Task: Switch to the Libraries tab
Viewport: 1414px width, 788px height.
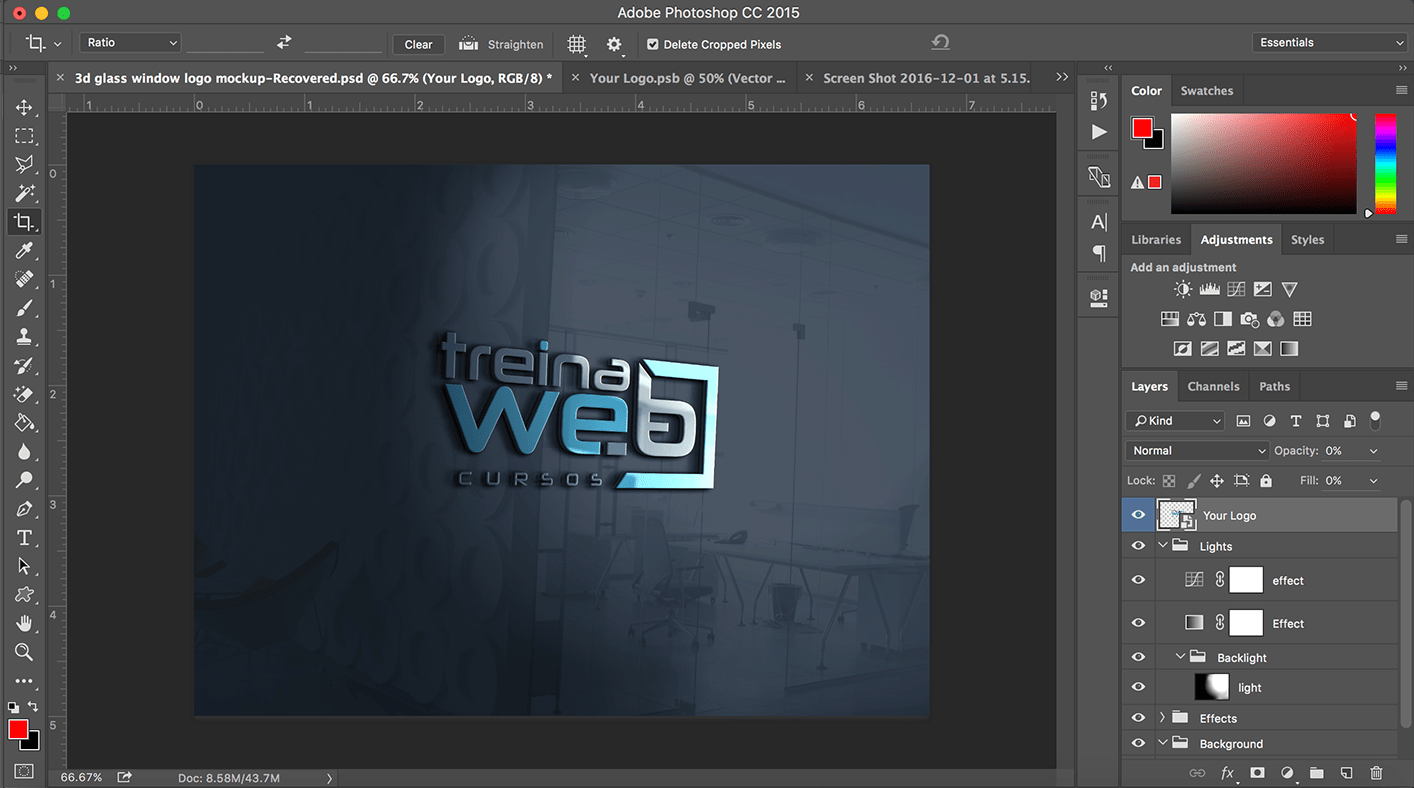Action: [x=1156, y=240]
